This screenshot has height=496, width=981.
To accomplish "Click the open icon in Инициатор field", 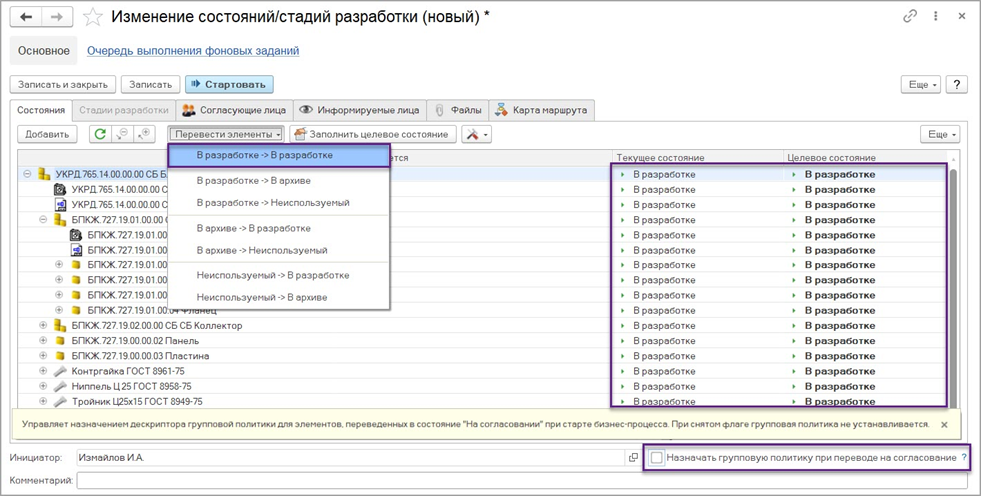I will click(632, 457).
